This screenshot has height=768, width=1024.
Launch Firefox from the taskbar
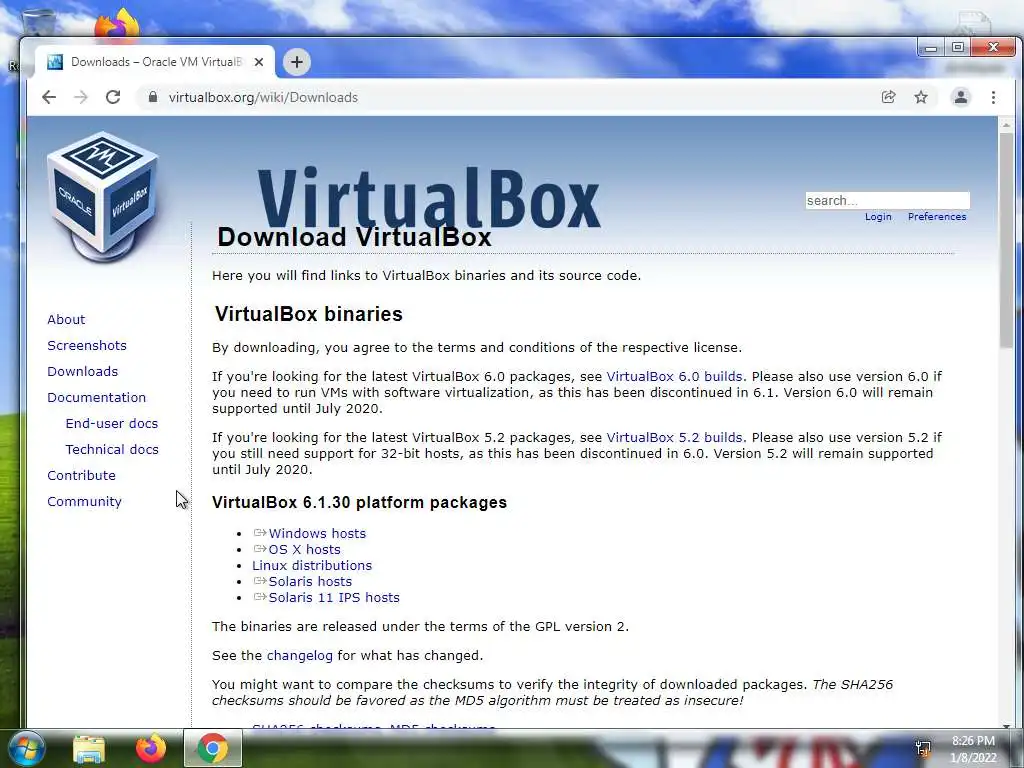click(x=151, y=748)
